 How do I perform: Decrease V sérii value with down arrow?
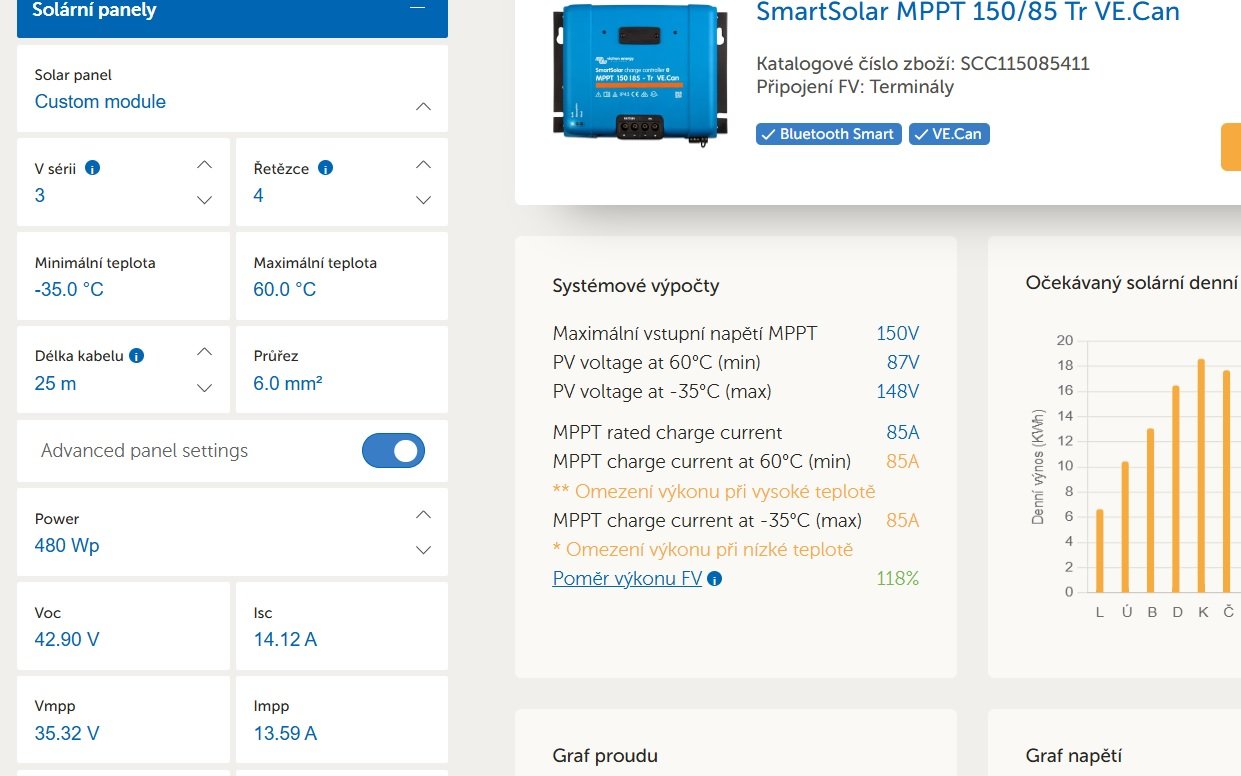(x=204, y=200)
